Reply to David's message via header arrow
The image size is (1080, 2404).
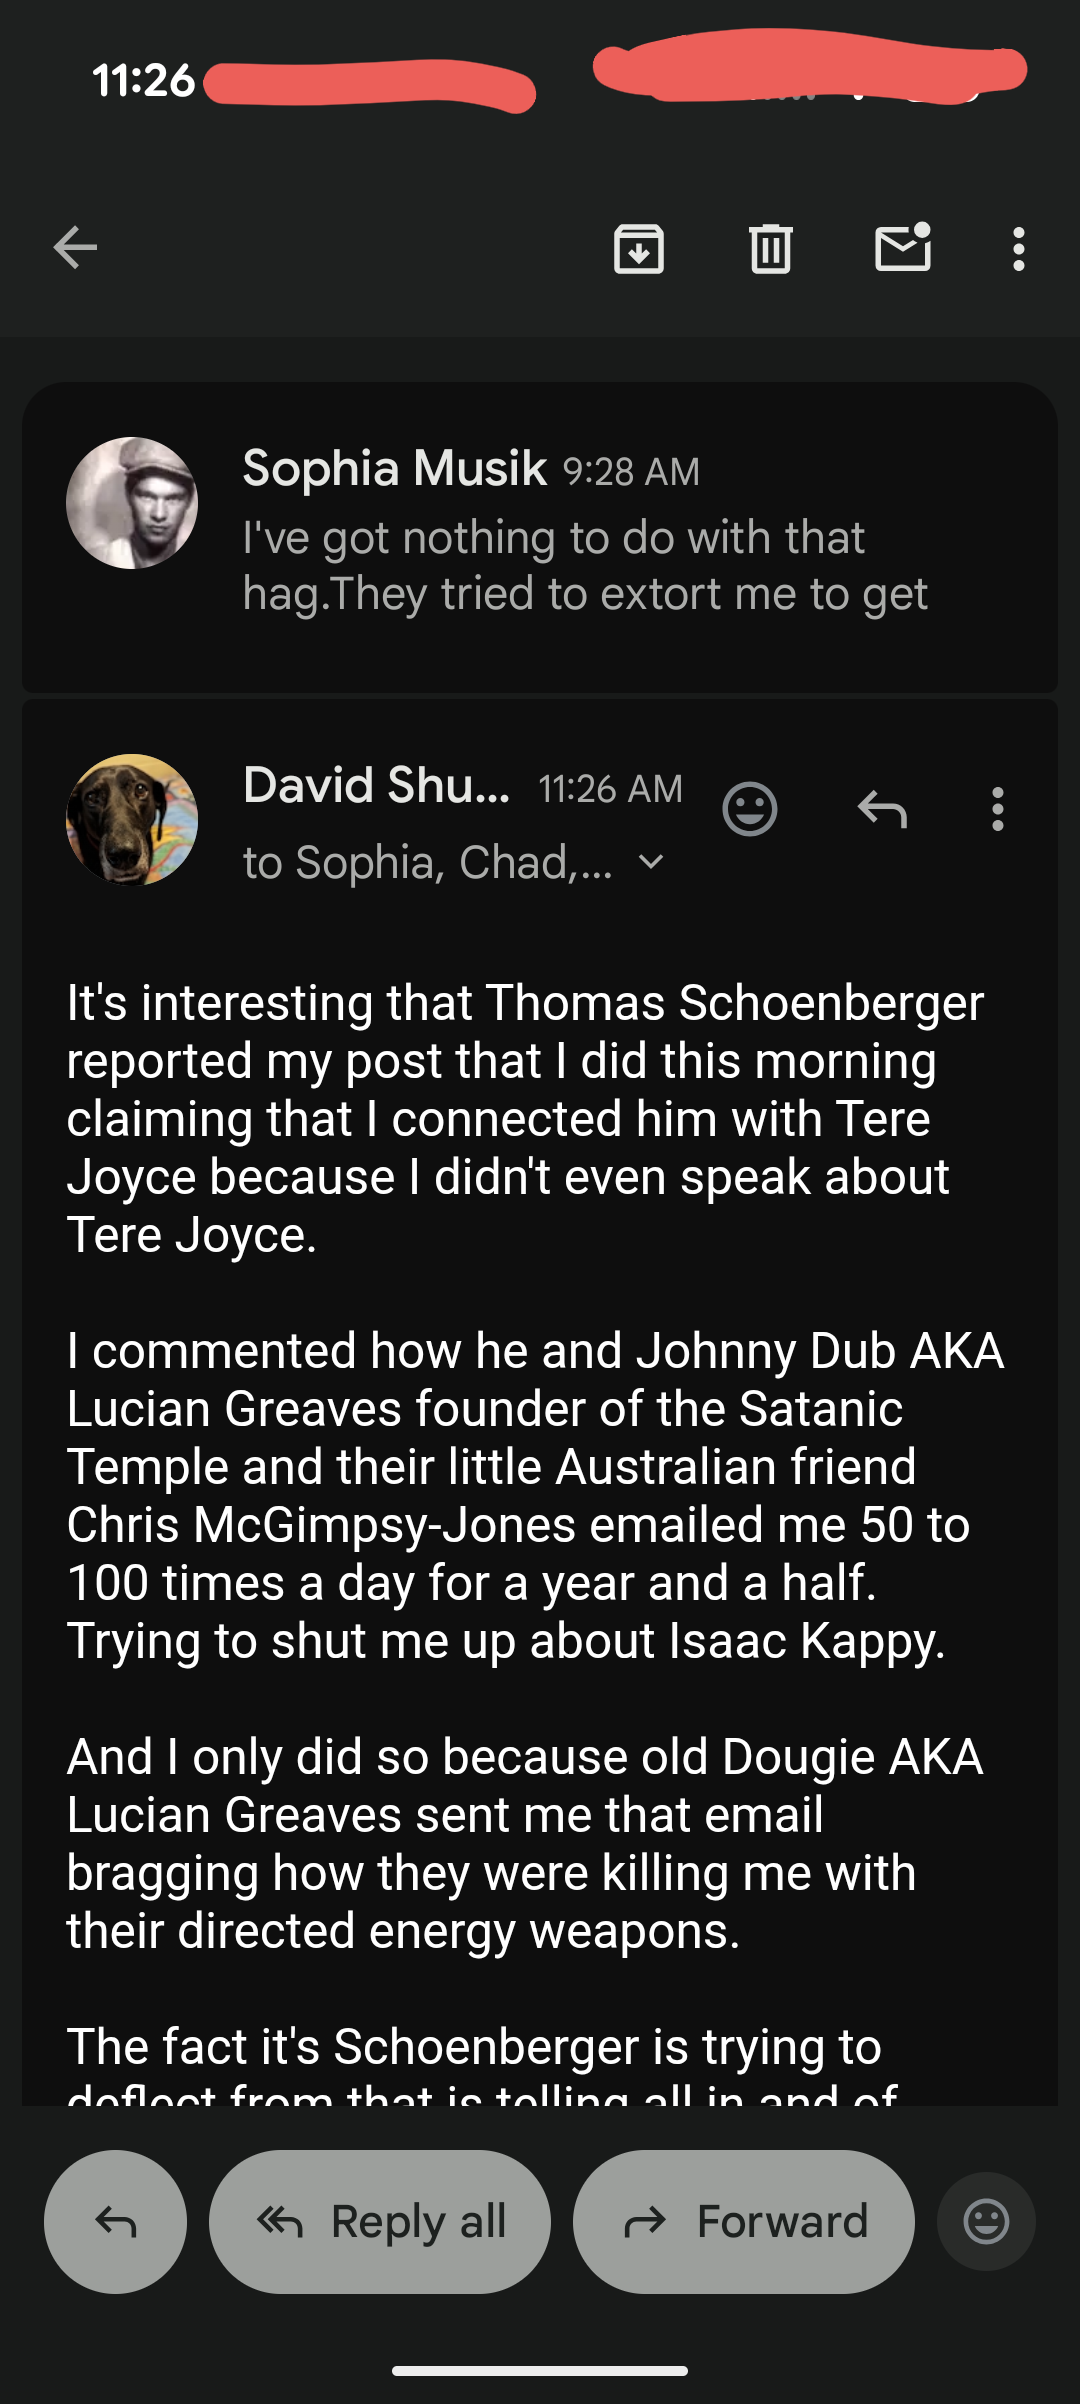[882, 809]
